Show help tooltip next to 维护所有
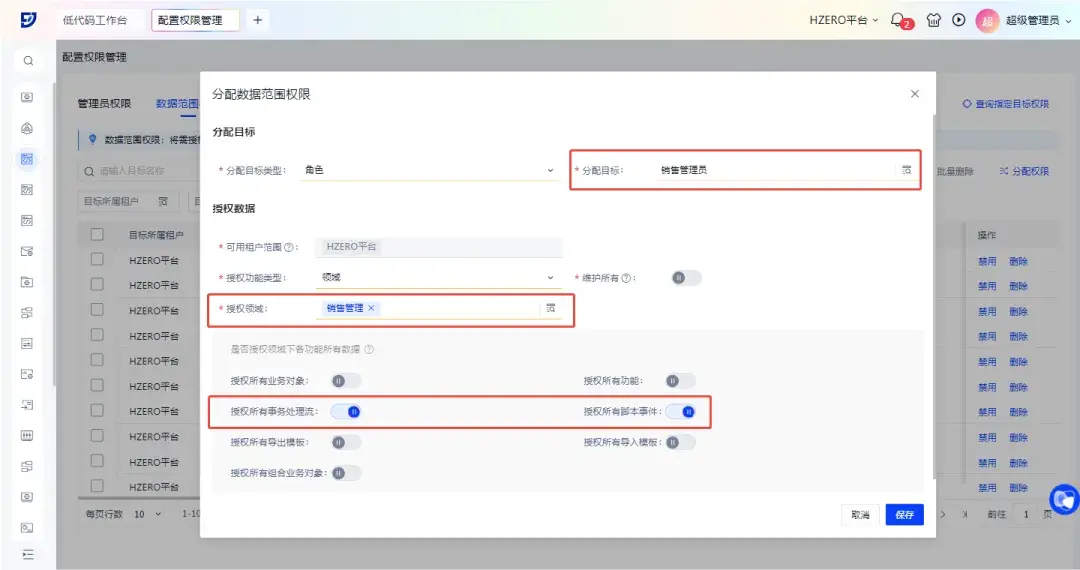 pyautogui.click(x=626, y=278)
